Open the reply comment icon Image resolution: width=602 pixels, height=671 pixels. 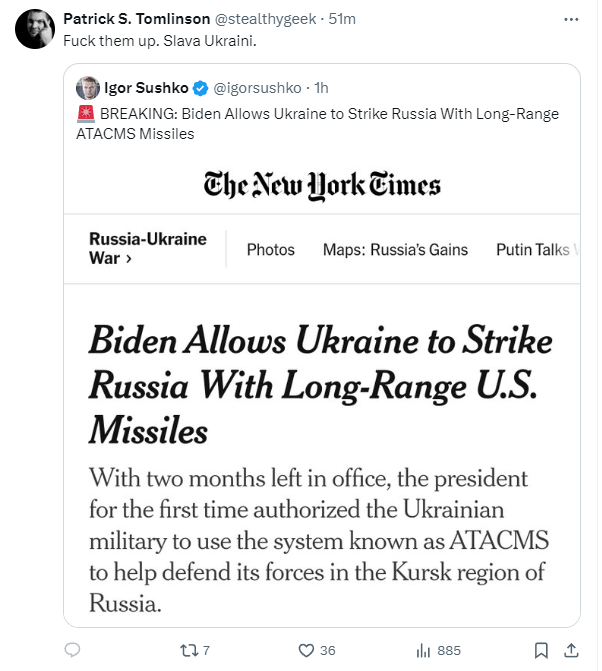pyautogui.click(x=72, y=650)
